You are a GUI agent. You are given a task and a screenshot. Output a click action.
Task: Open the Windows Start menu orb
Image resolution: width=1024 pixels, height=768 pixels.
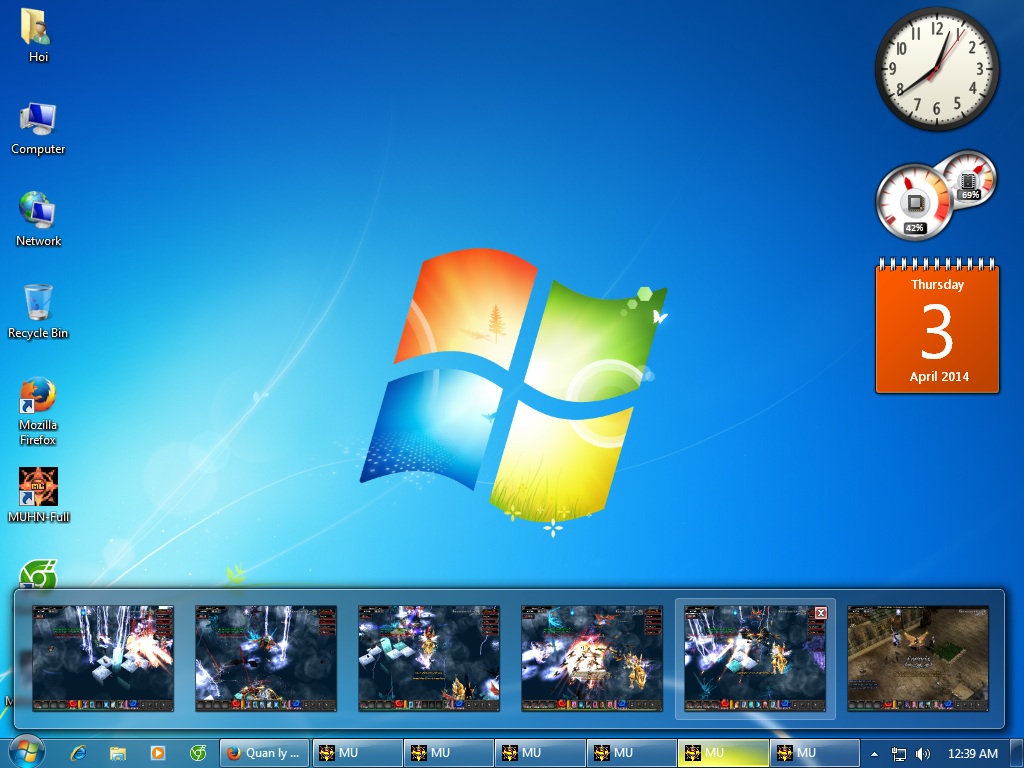27,752
